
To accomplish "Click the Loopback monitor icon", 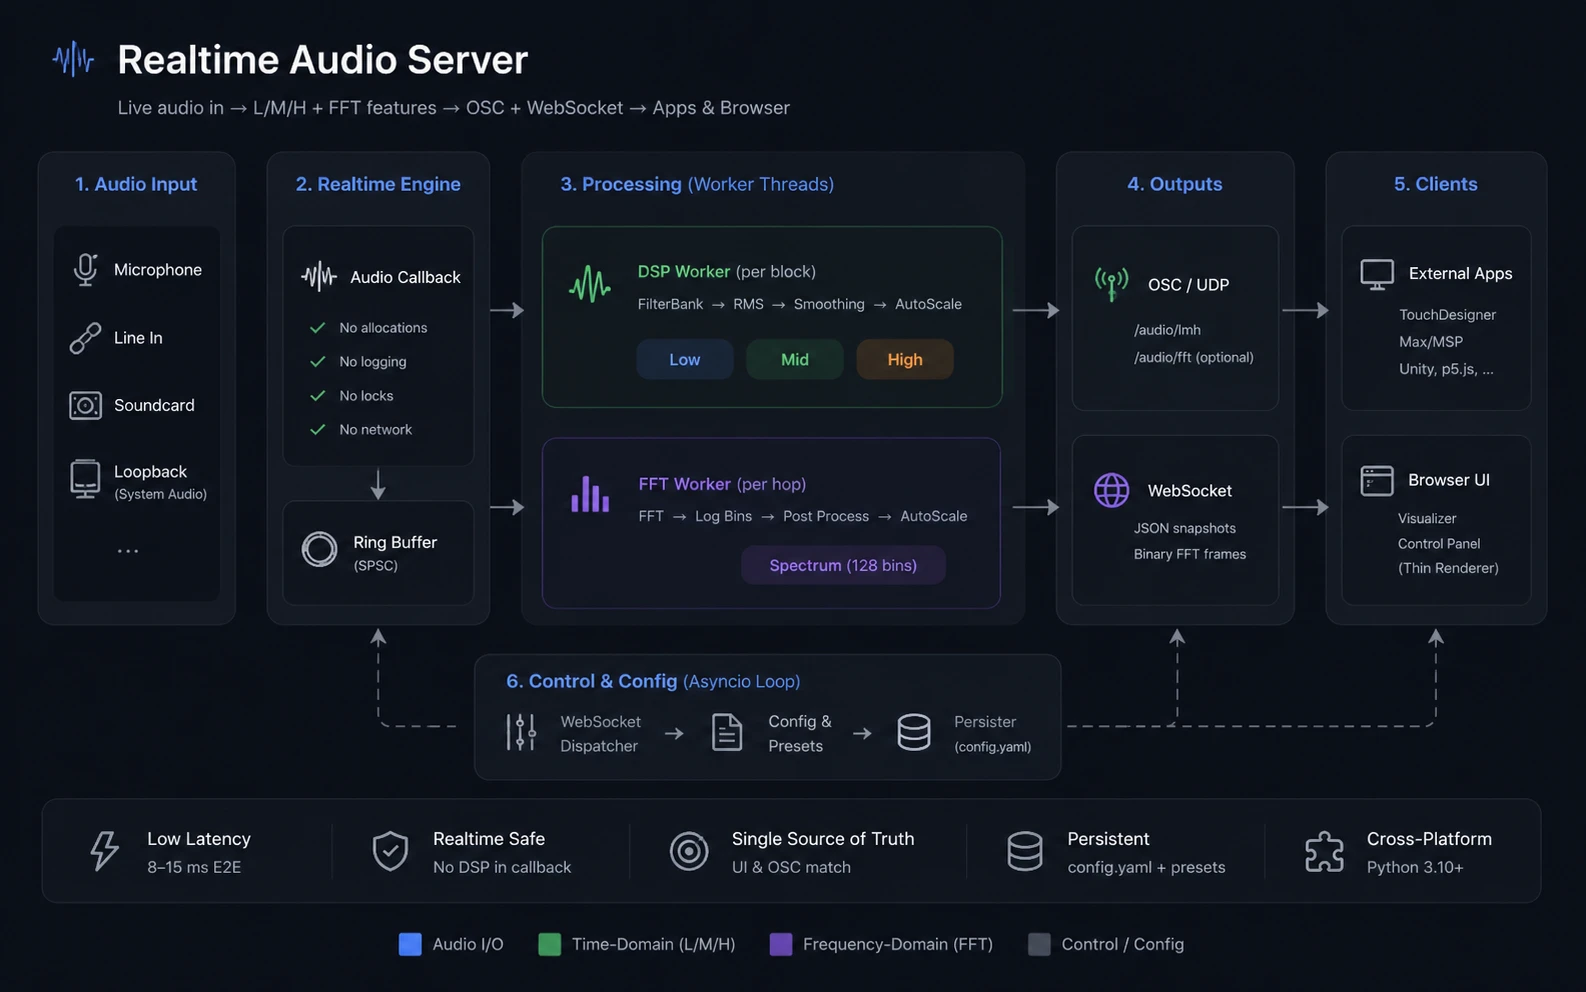I will pos(85,479).
